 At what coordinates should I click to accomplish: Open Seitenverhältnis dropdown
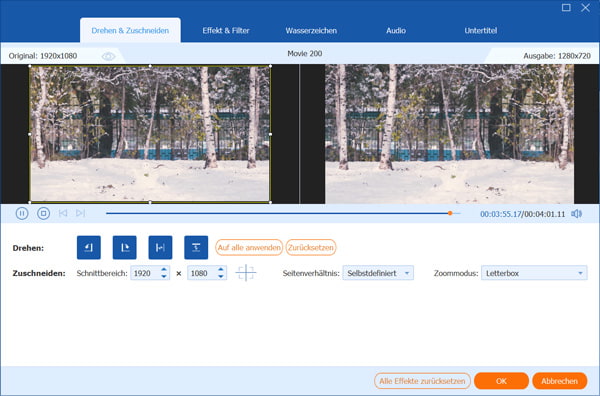coord(378,273)
